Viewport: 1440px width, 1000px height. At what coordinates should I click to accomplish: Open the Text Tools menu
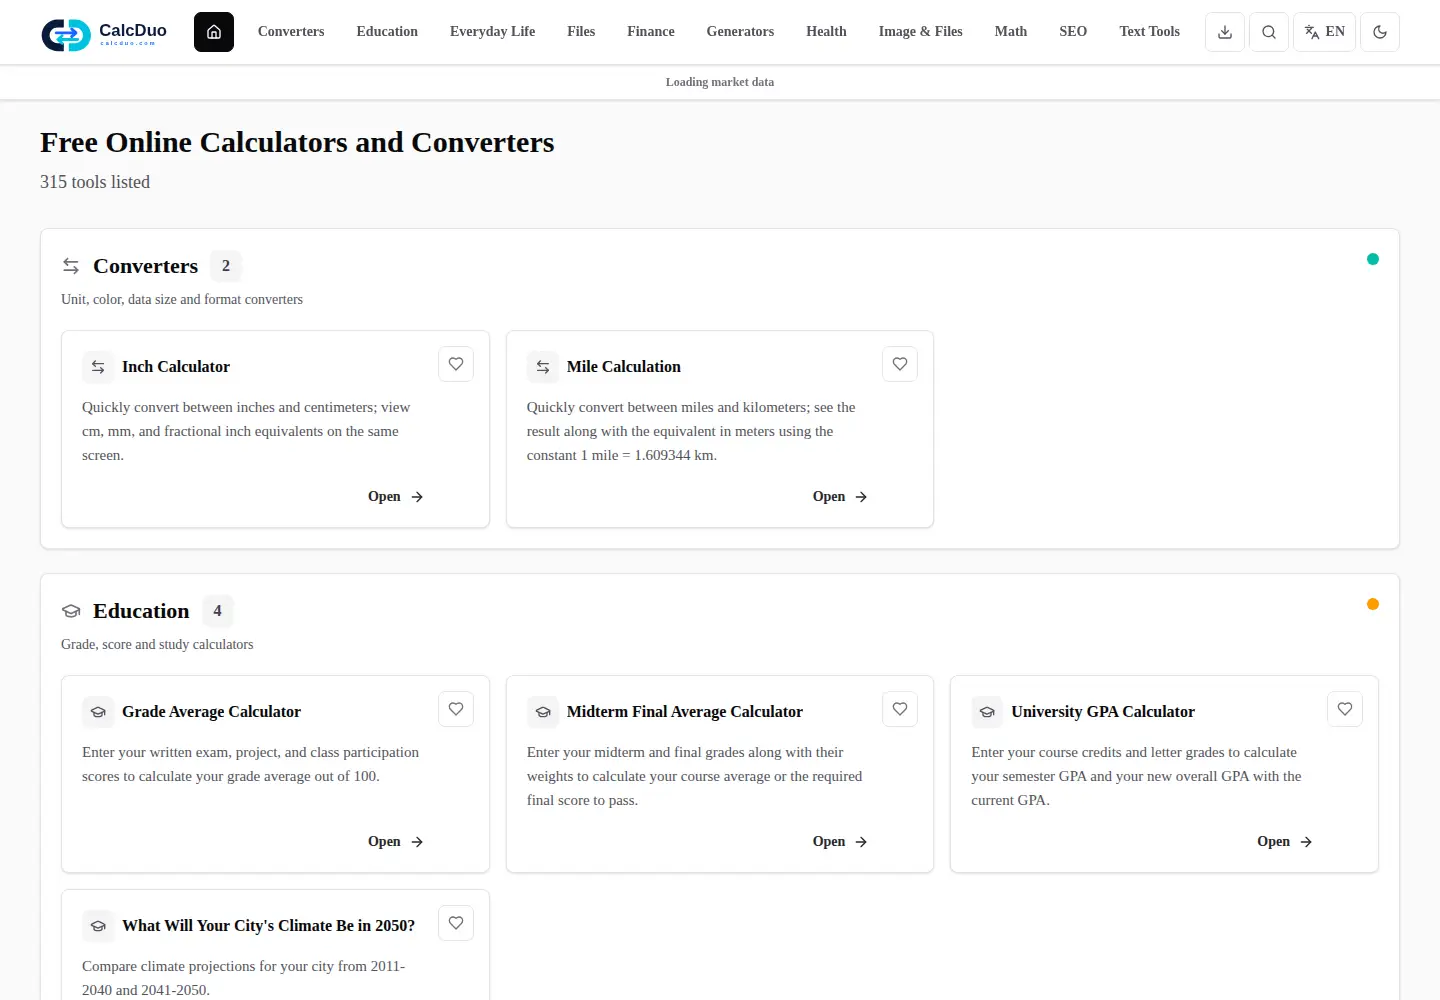click(x=1150, y=32)
